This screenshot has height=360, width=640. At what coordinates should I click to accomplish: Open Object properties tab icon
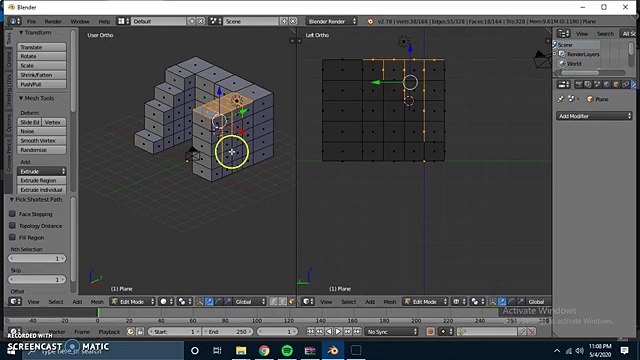[x=616, y=84]
